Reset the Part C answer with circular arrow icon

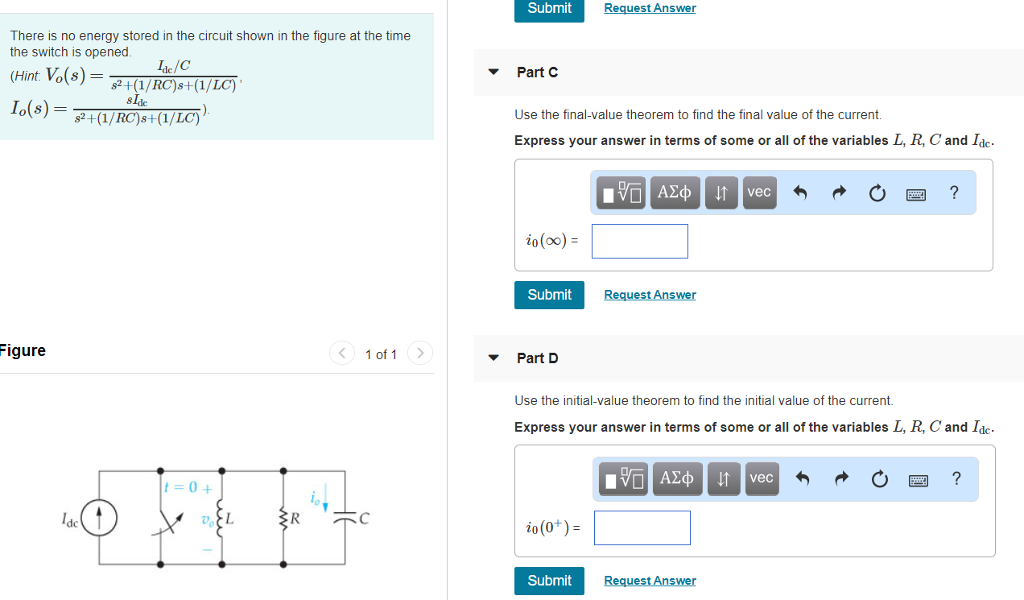pos(877,192)
